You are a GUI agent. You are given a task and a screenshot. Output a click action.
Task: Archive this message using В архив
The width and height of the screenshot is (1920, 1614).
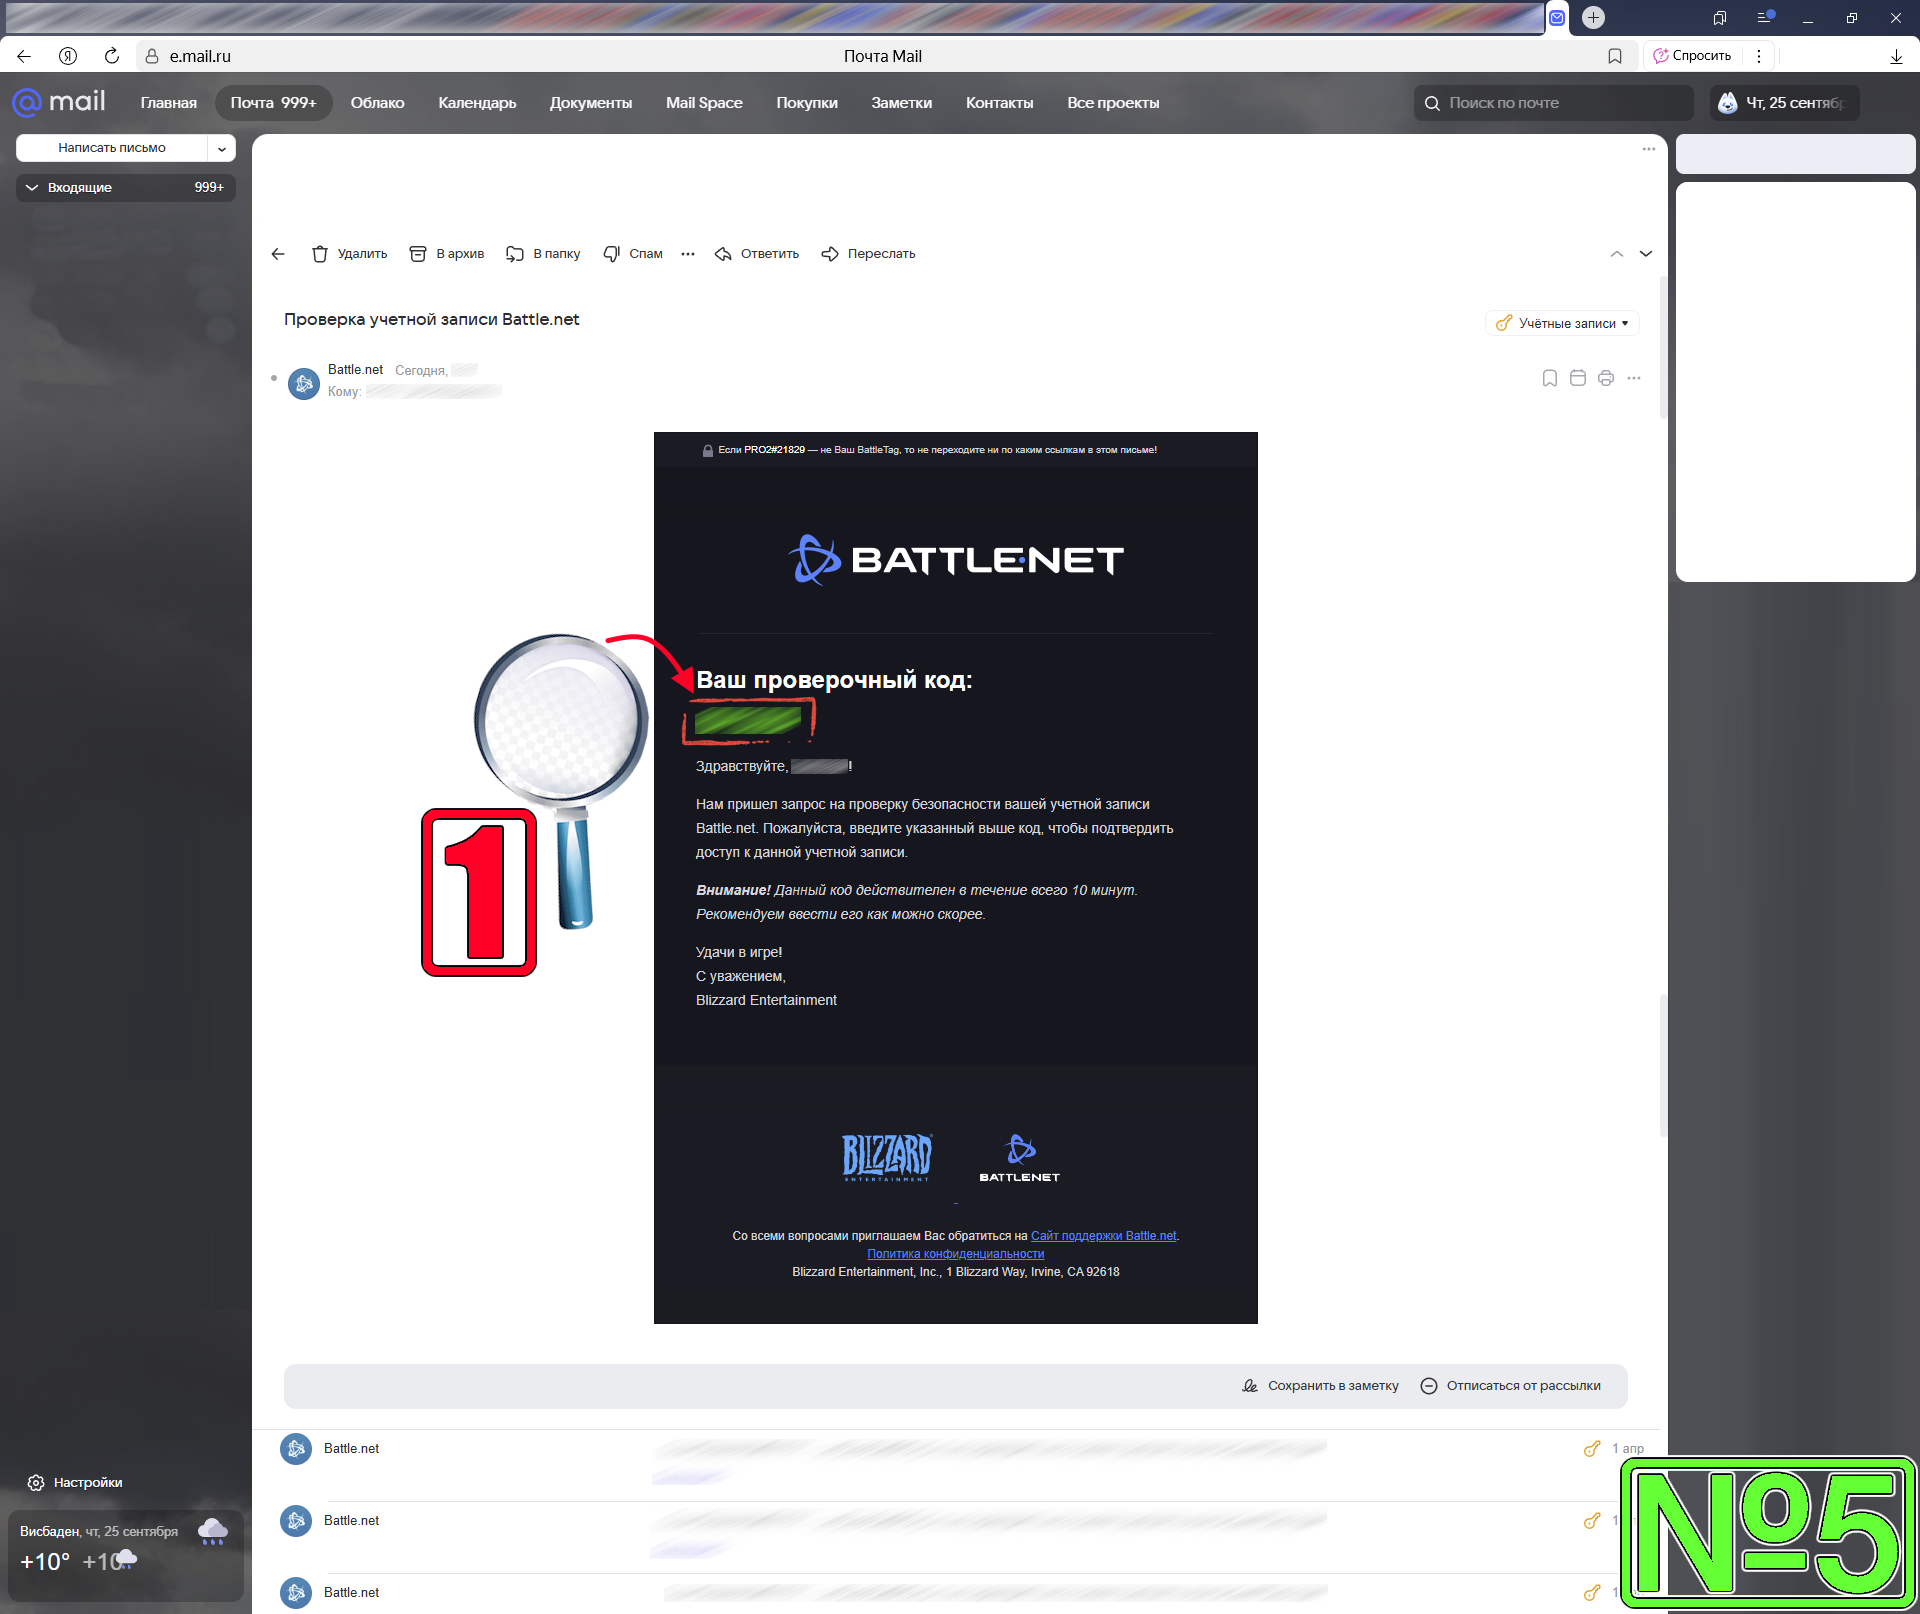pyautogui.click(x=447, y=254)
